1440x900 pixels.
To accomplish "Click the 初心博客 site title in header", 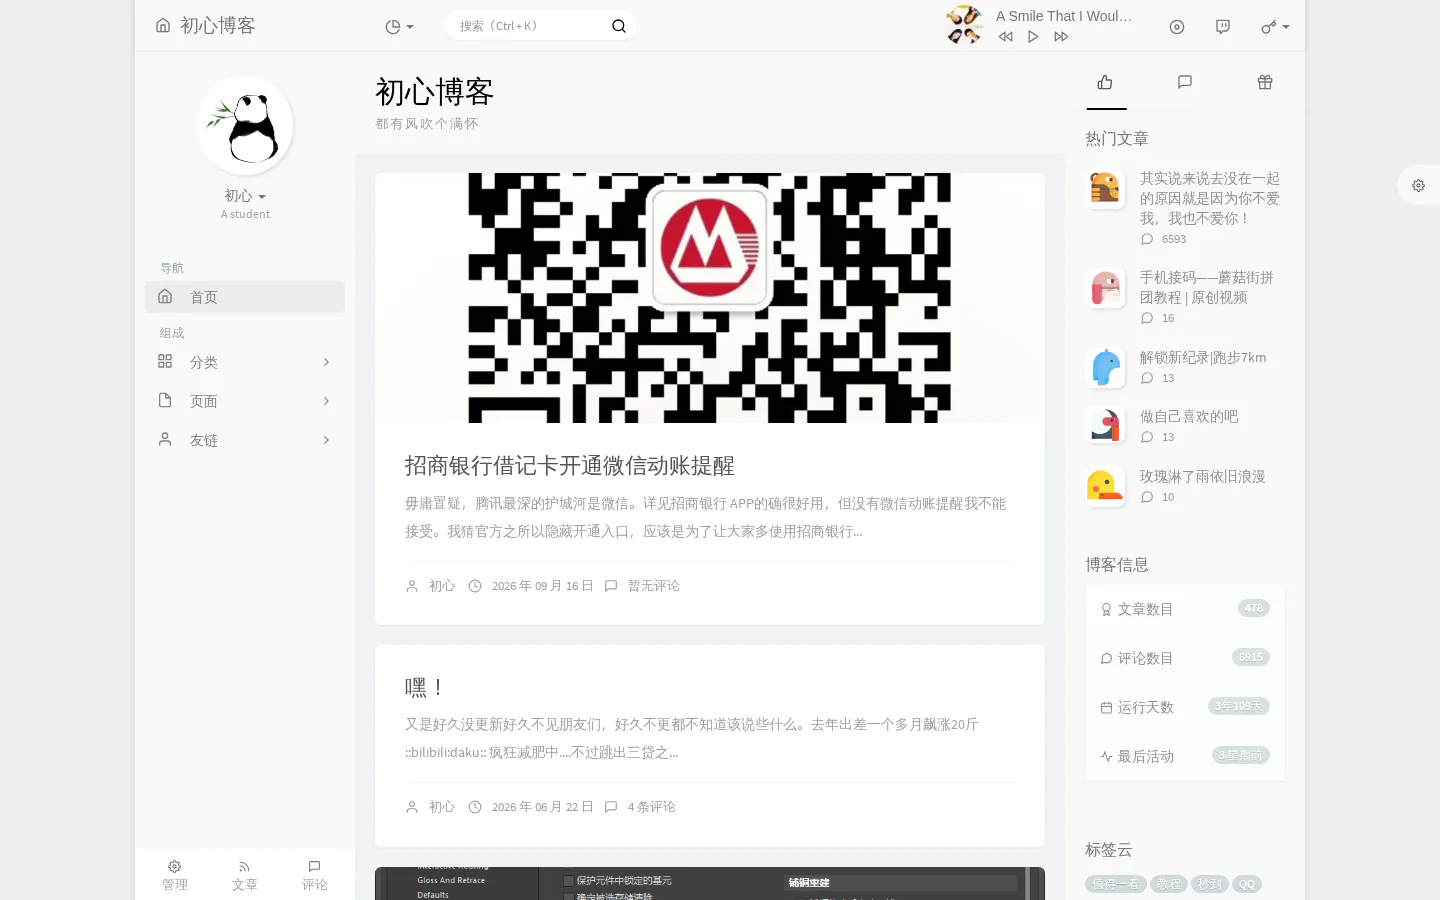I will pyautogui.click(x=218, y=25).
